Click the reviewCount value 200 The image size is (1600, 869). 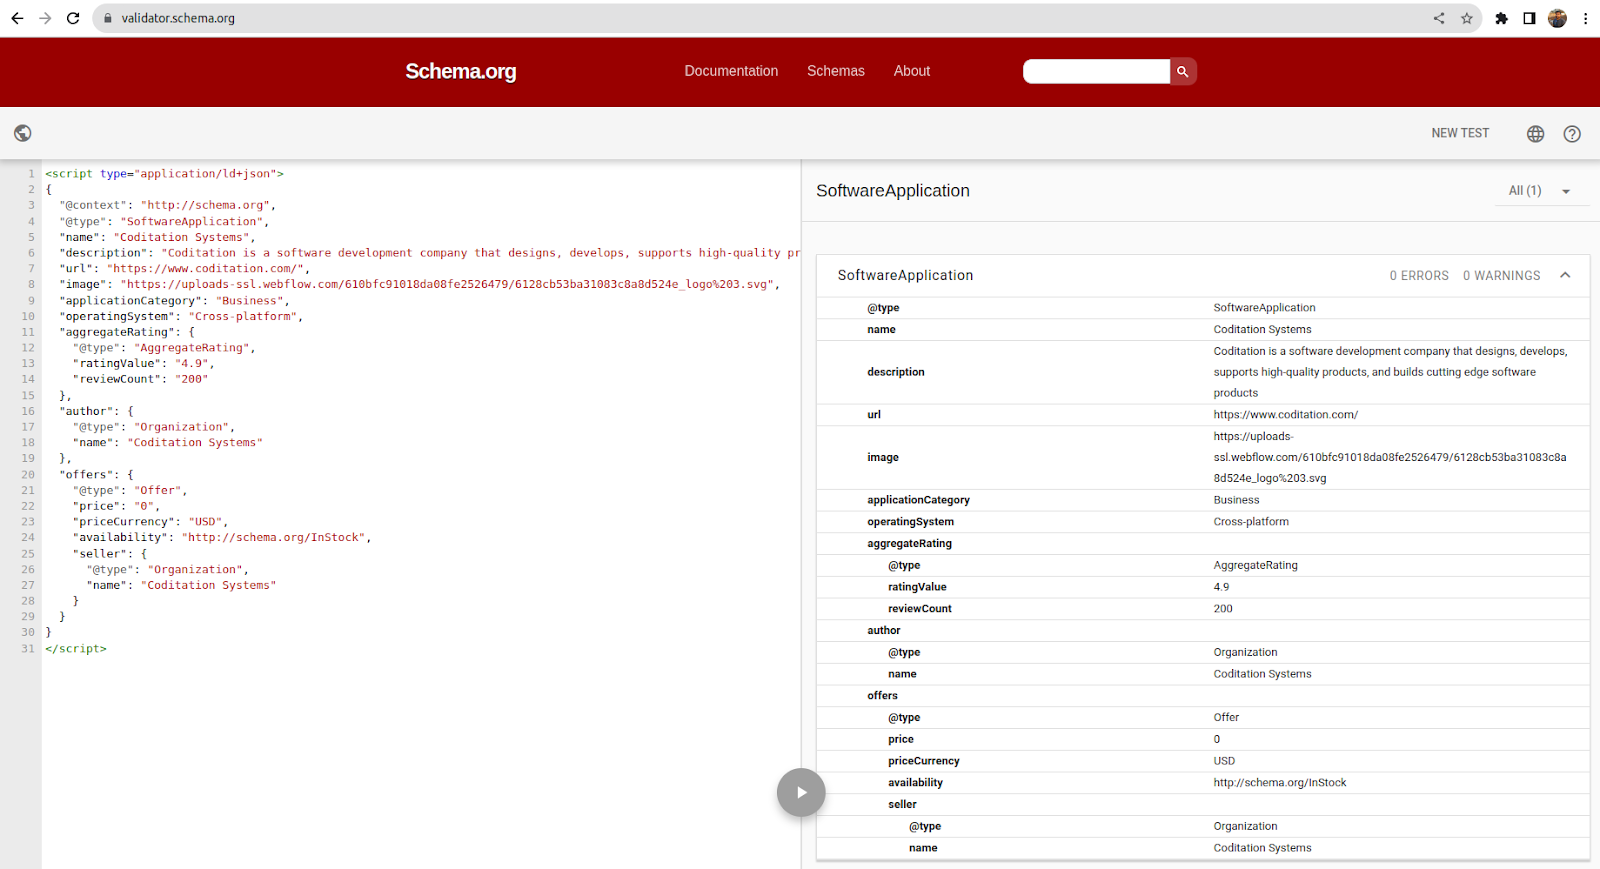coord(1223,609)
